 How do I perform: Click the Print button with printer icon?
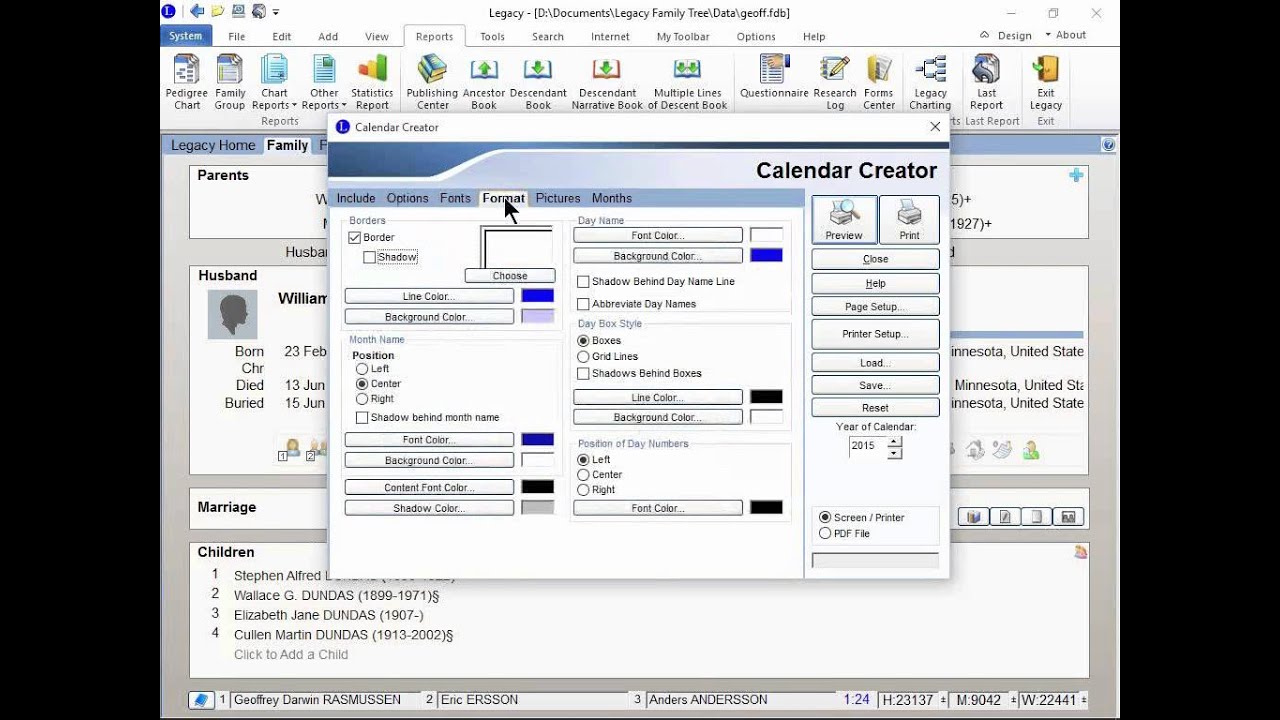pyautogui.click(x=909, y=219)
